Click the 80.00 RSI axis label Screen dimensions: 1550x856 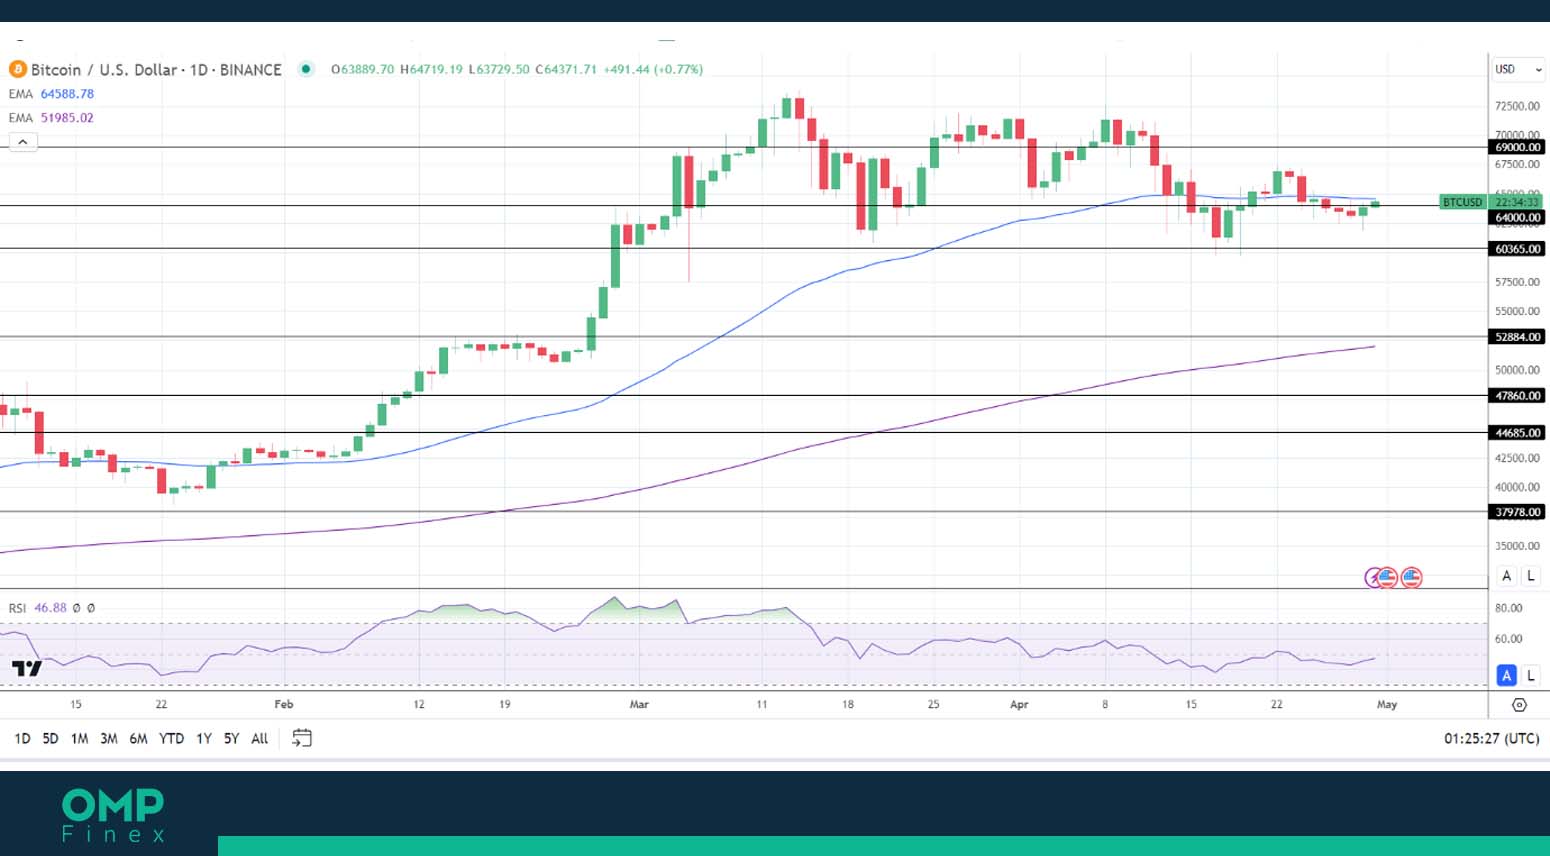1508,608
